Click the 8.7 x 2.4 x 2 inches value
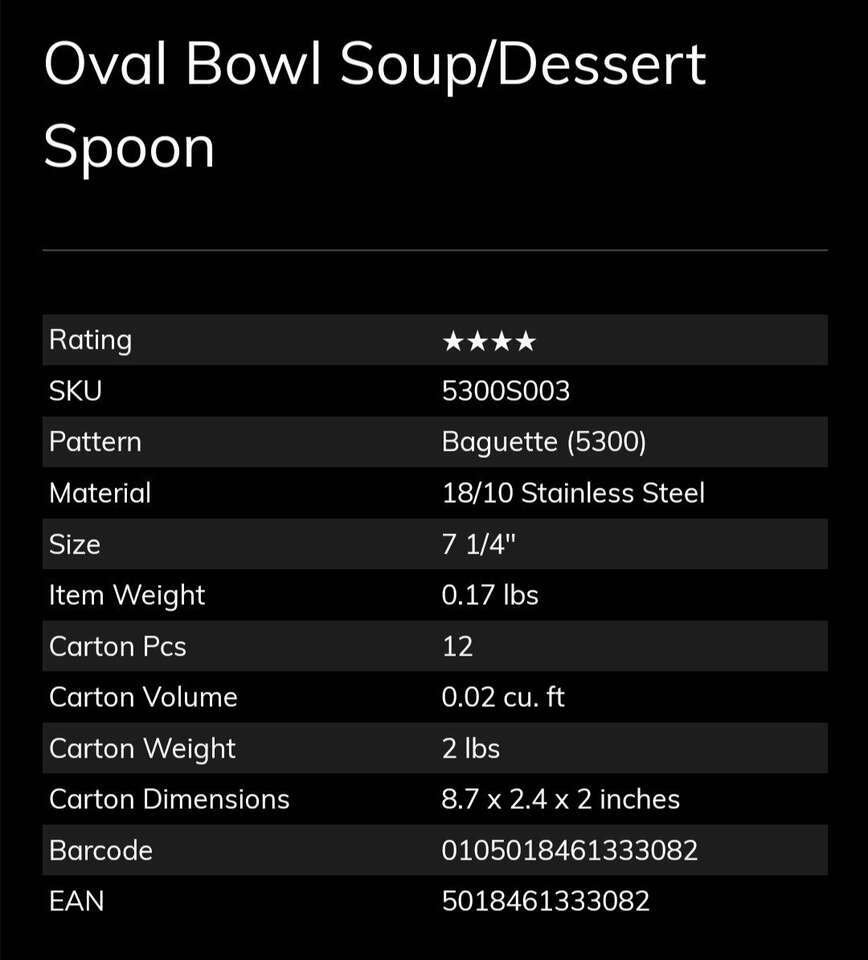This screenshot has width=868, height=960. [560, 799]
